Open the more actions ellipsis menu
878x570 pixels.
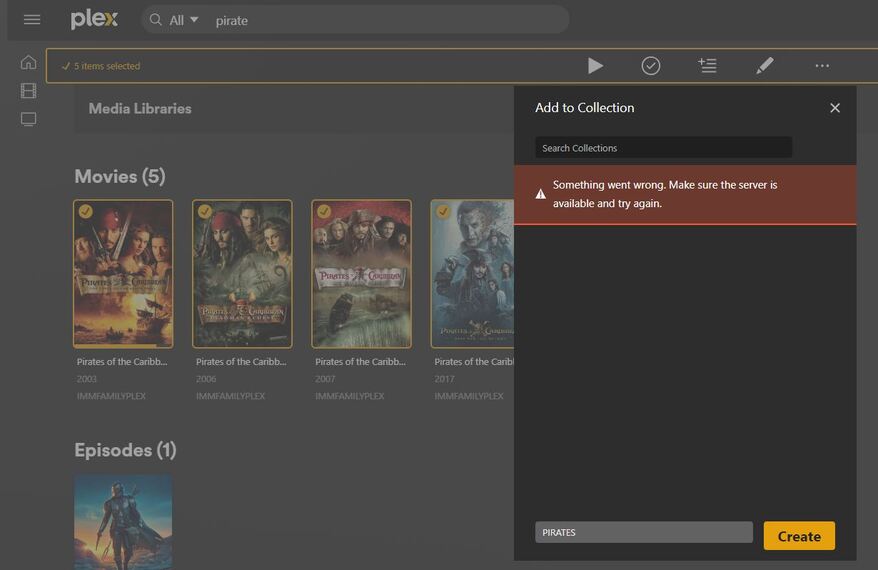pos(822,66)
